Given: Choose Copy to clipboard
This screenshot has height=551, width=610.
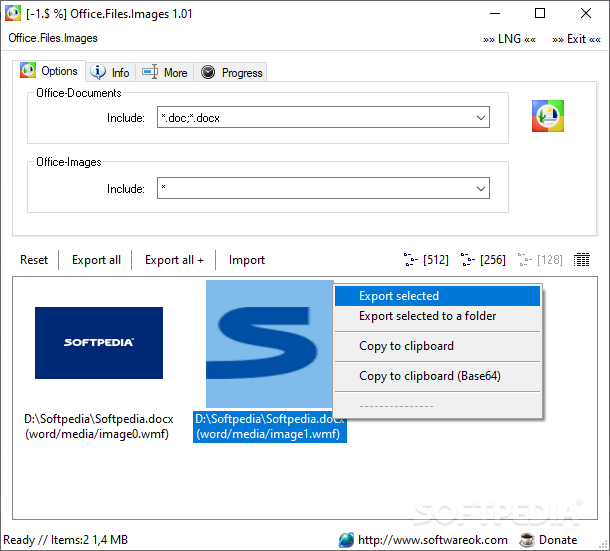Looking at the screenshot, I should click(437, 346).
